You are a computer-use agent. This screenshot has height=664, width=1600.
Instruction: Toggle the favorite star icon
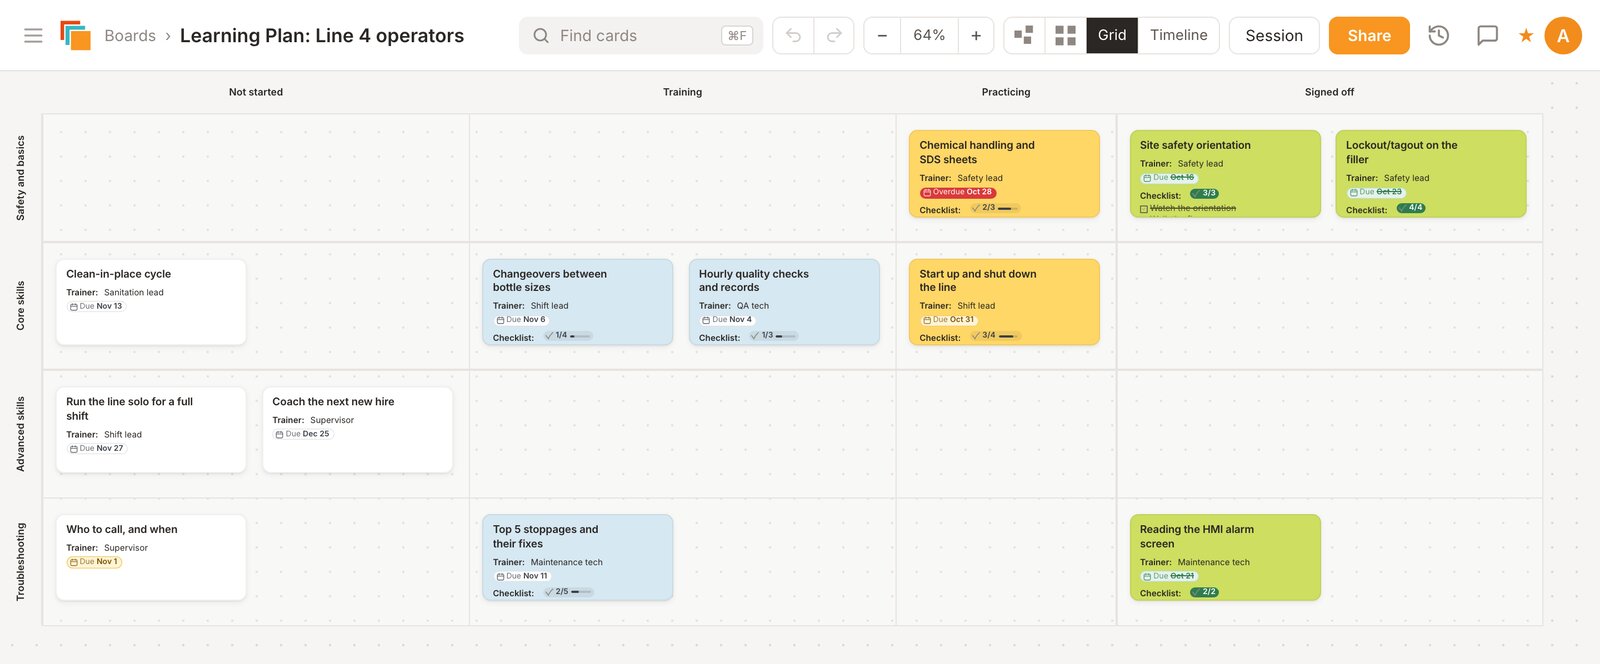click(x=1526, y=36)
